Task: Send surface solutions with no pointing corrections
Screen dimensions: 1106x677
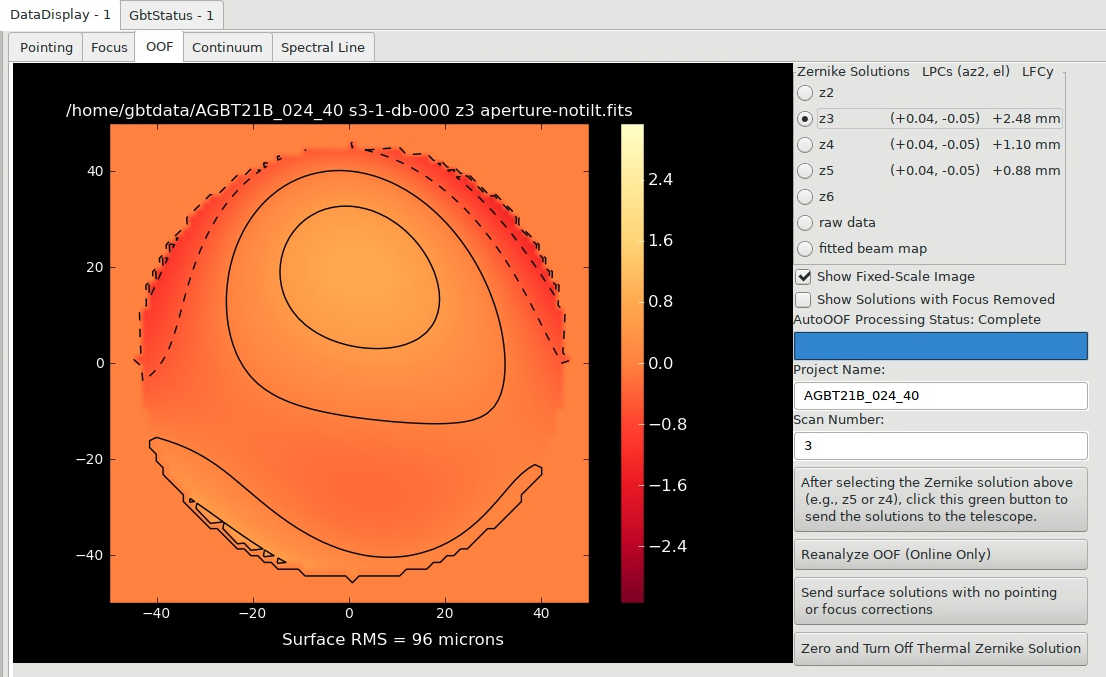Action: 940,601
